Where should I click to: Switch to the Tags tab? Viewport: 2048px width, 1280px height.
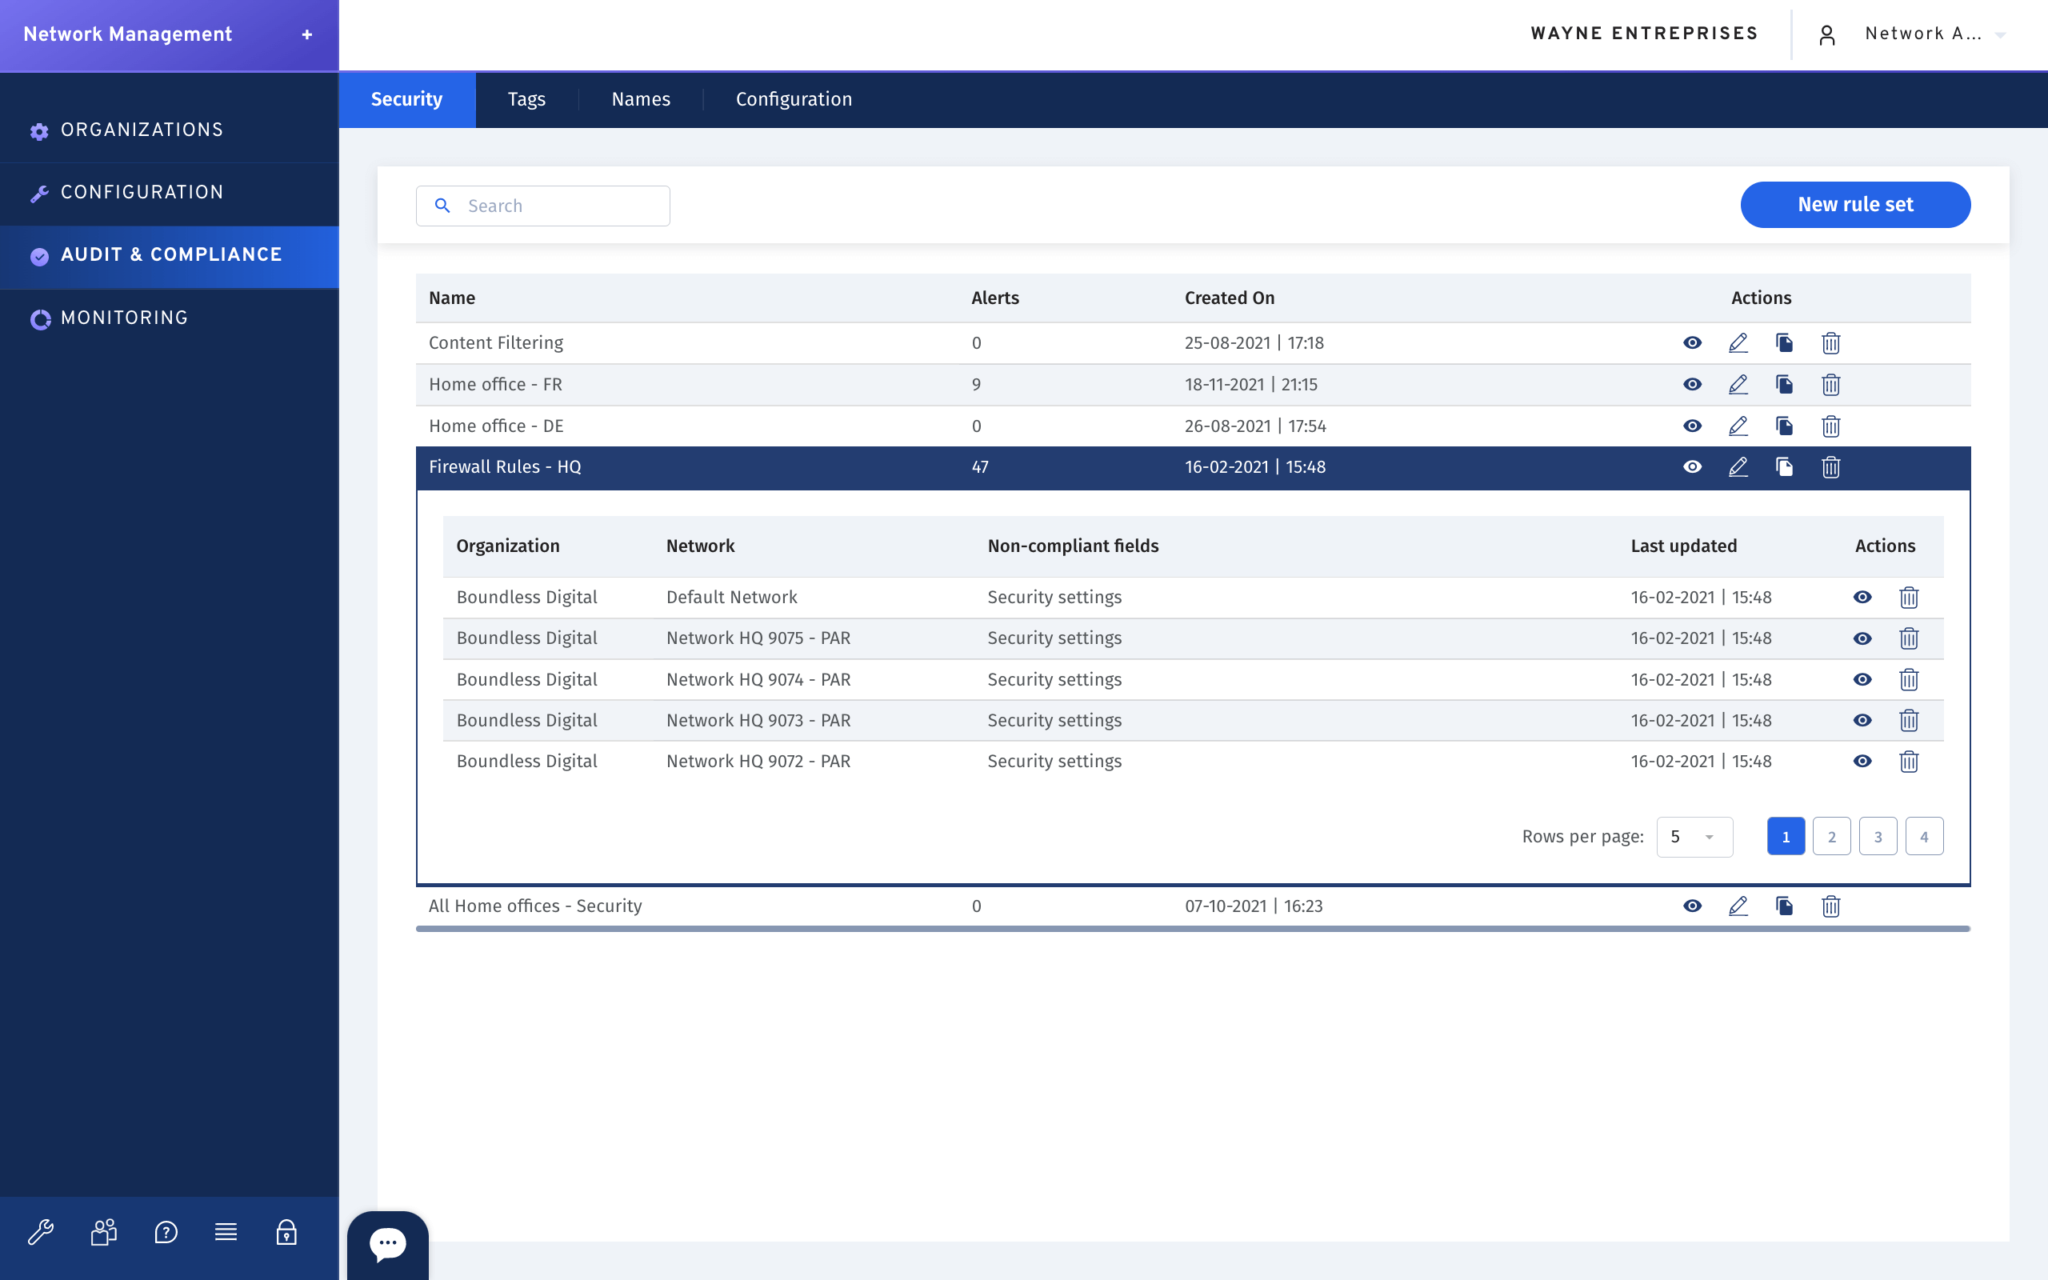(x=527, y=99)
